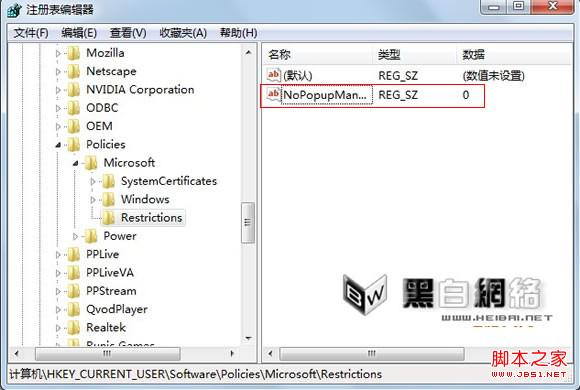Expand the SystemCertificates tree node
This screenshot has height=390, width=580.
click(93, 181)
